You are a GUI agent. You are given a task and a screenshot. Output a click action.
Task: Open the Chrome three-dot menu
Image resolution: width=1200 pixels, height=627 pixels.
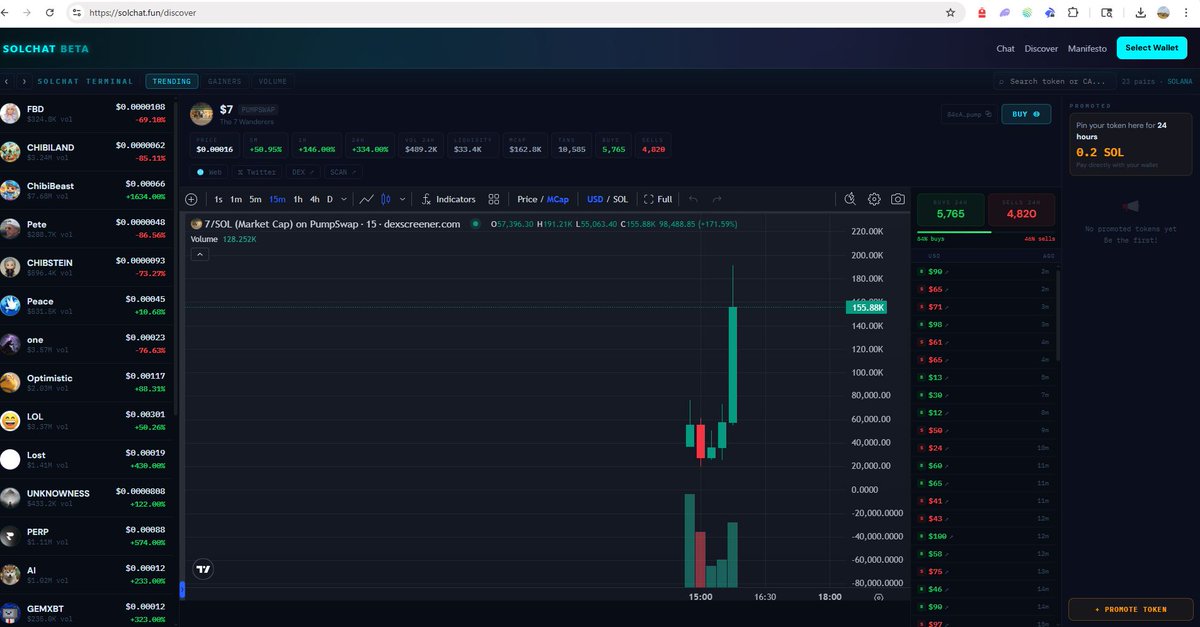(1186, 13)
